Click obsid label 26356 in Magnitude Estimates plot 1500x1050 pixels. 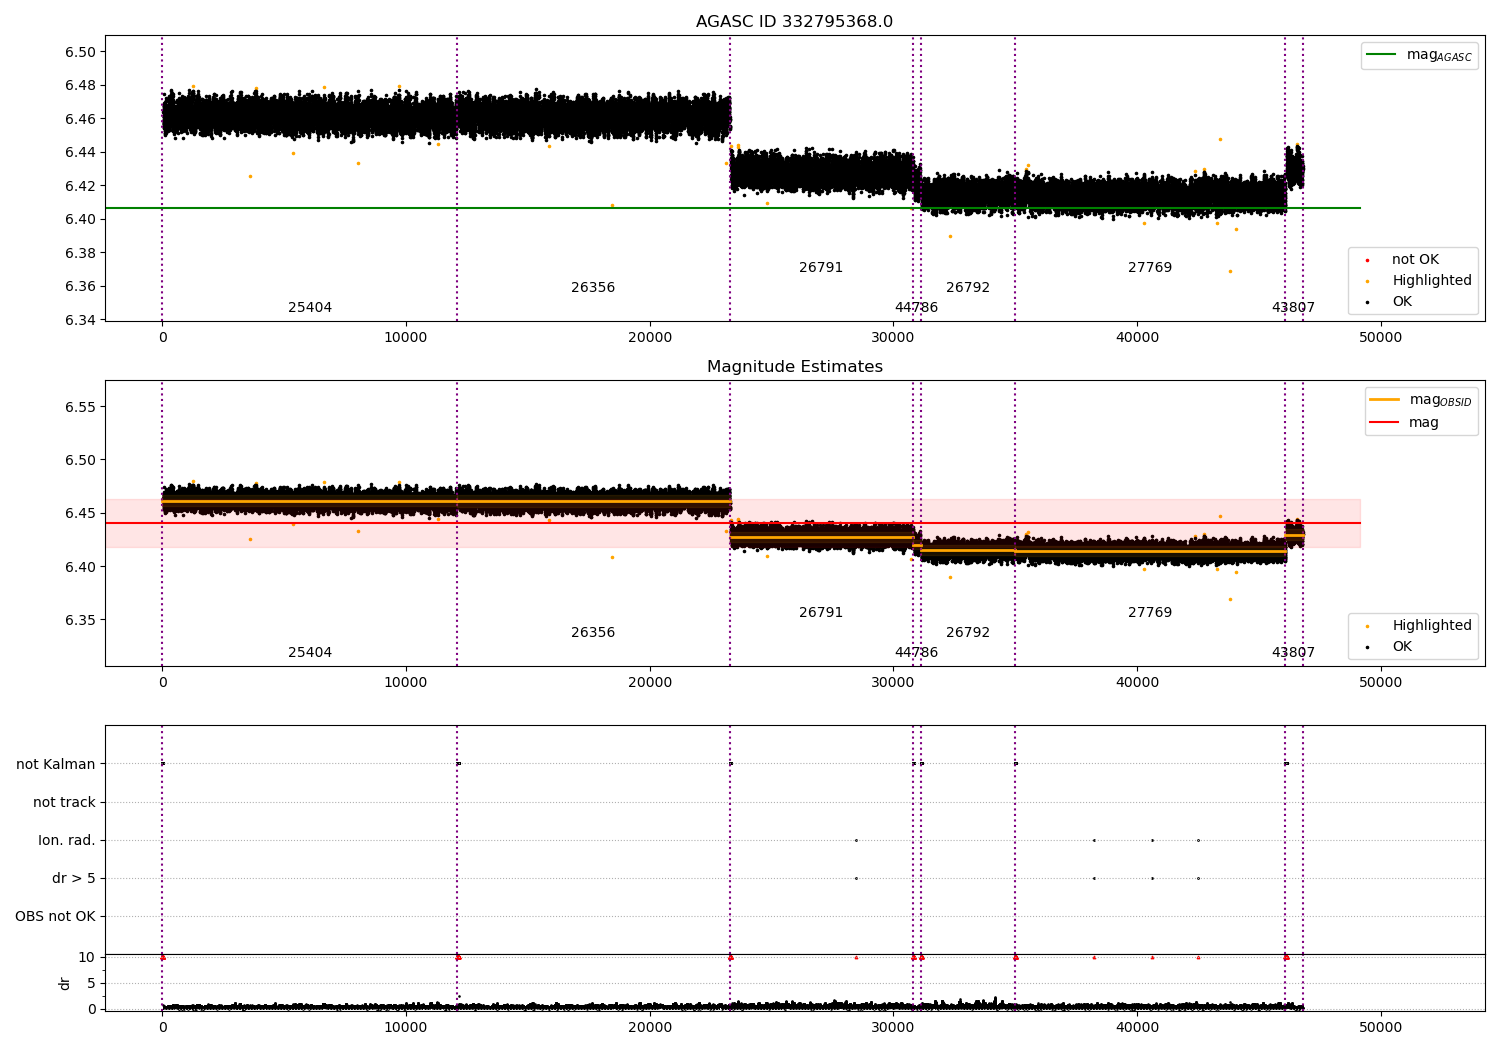(x=593, y=632)
